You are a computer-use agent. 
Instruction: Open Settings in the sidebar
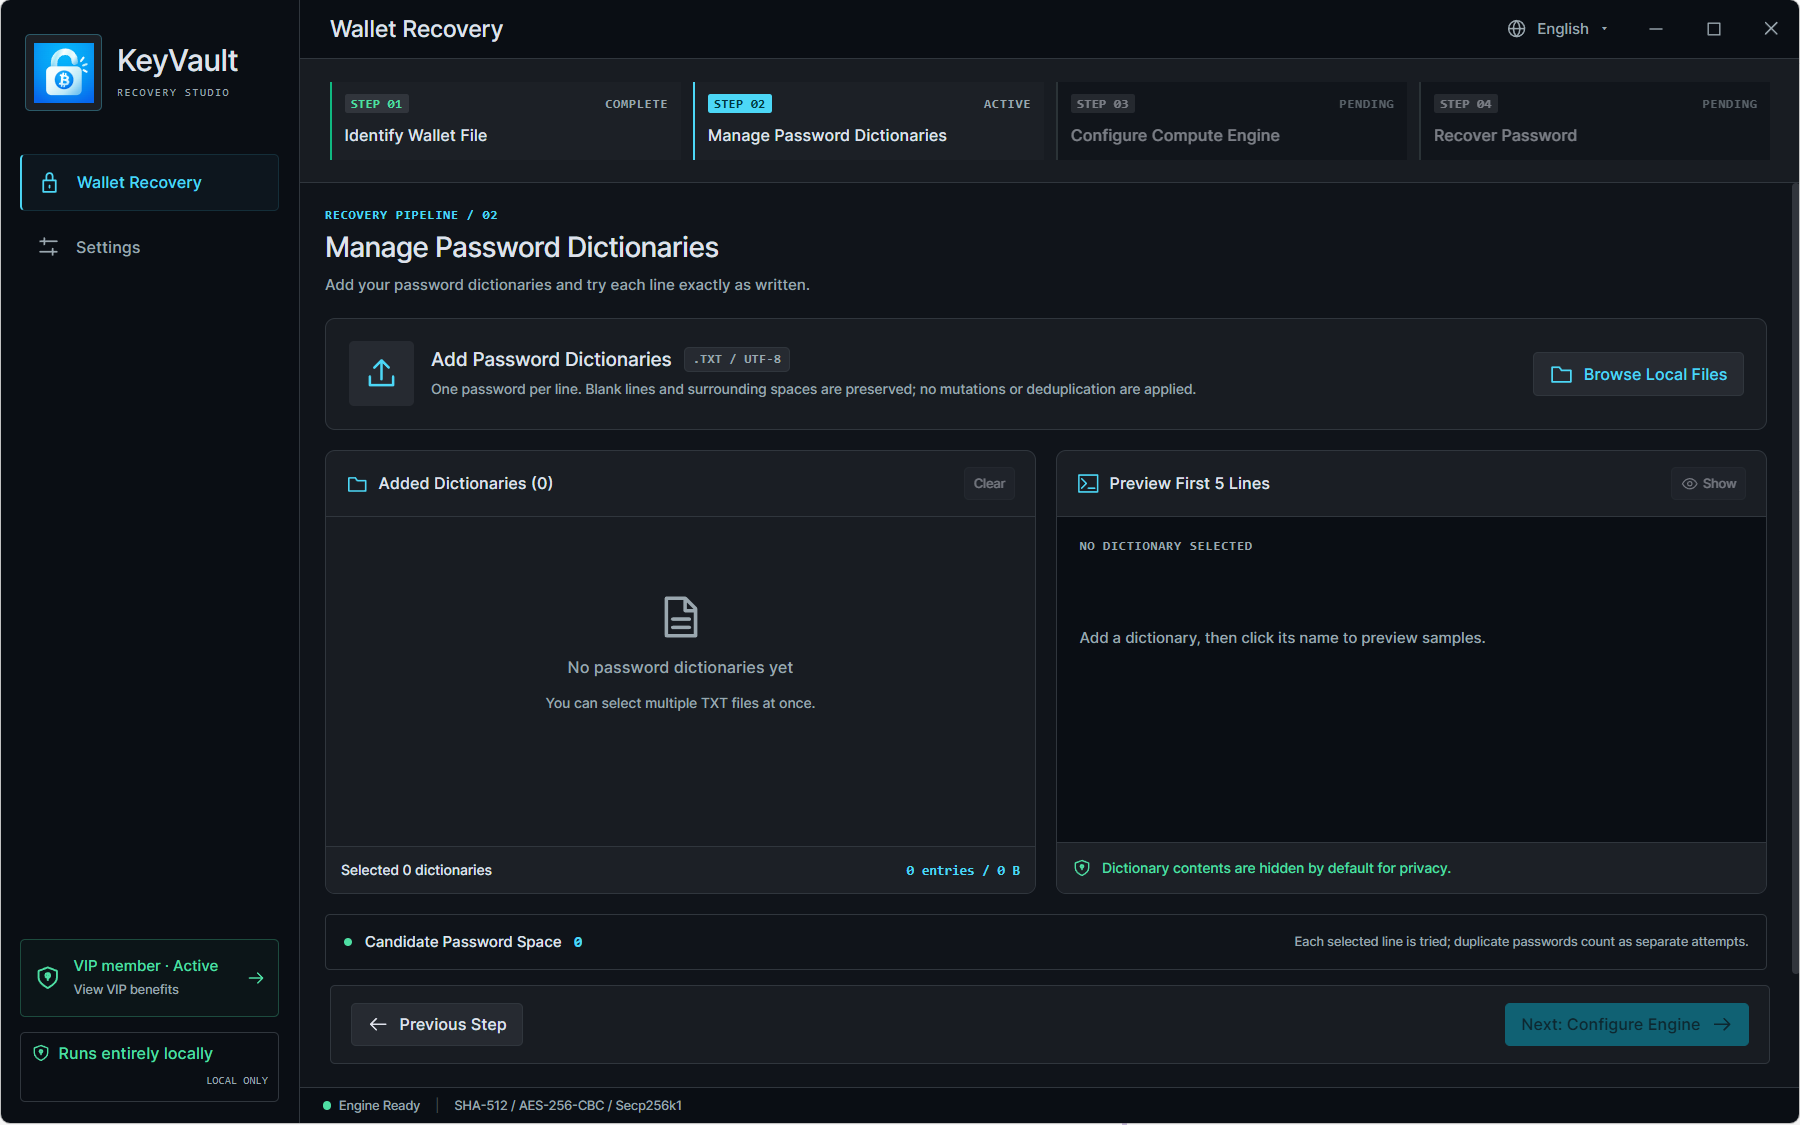coord(149,247)
